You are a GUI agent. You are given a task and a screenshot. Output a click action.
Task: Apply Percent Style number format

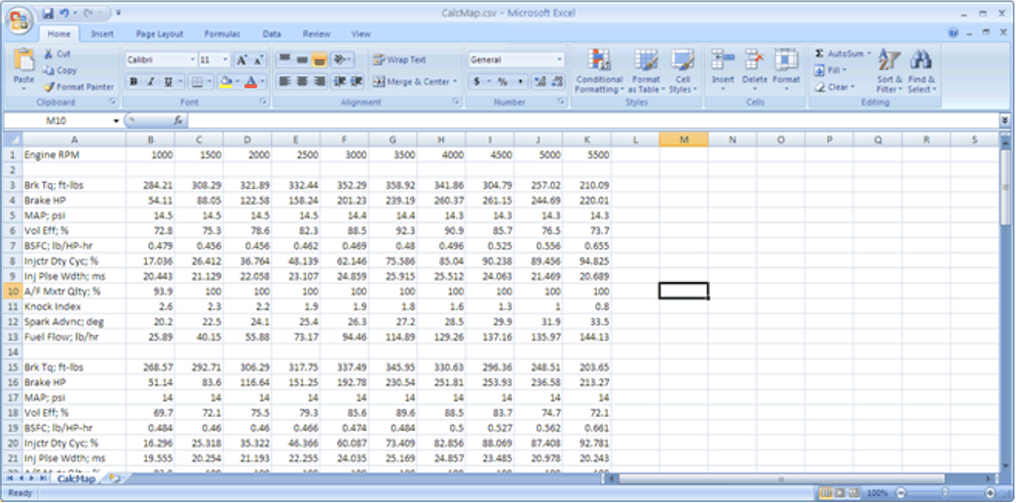(x=502, y=82)
